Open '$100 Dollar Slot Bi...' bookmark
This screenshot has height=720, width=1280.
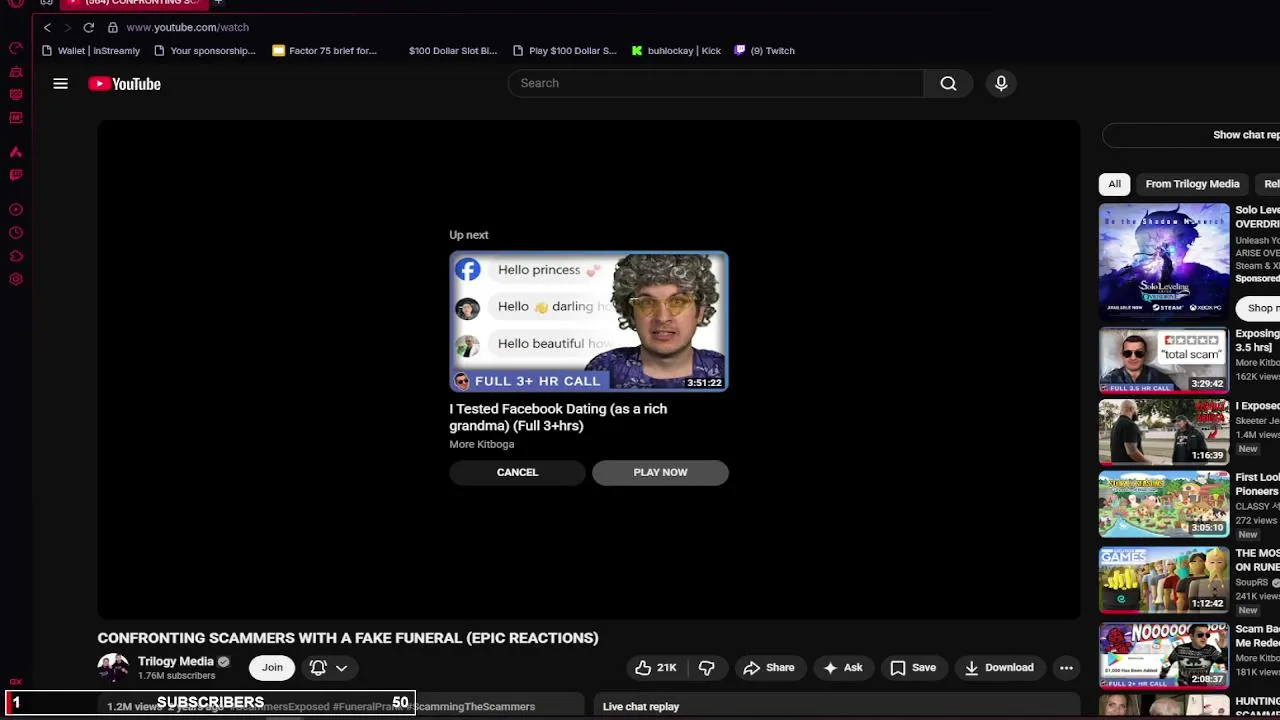452,50
